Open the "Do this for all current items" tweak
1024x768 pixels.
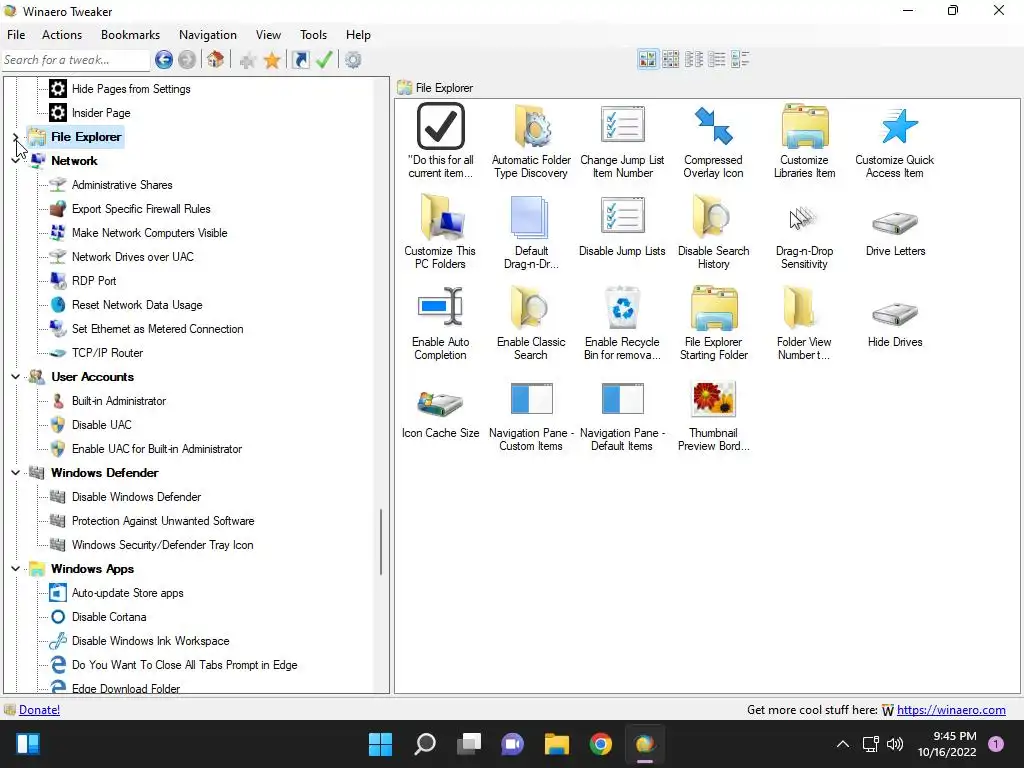pyautogui.click(x=441, y=140)
